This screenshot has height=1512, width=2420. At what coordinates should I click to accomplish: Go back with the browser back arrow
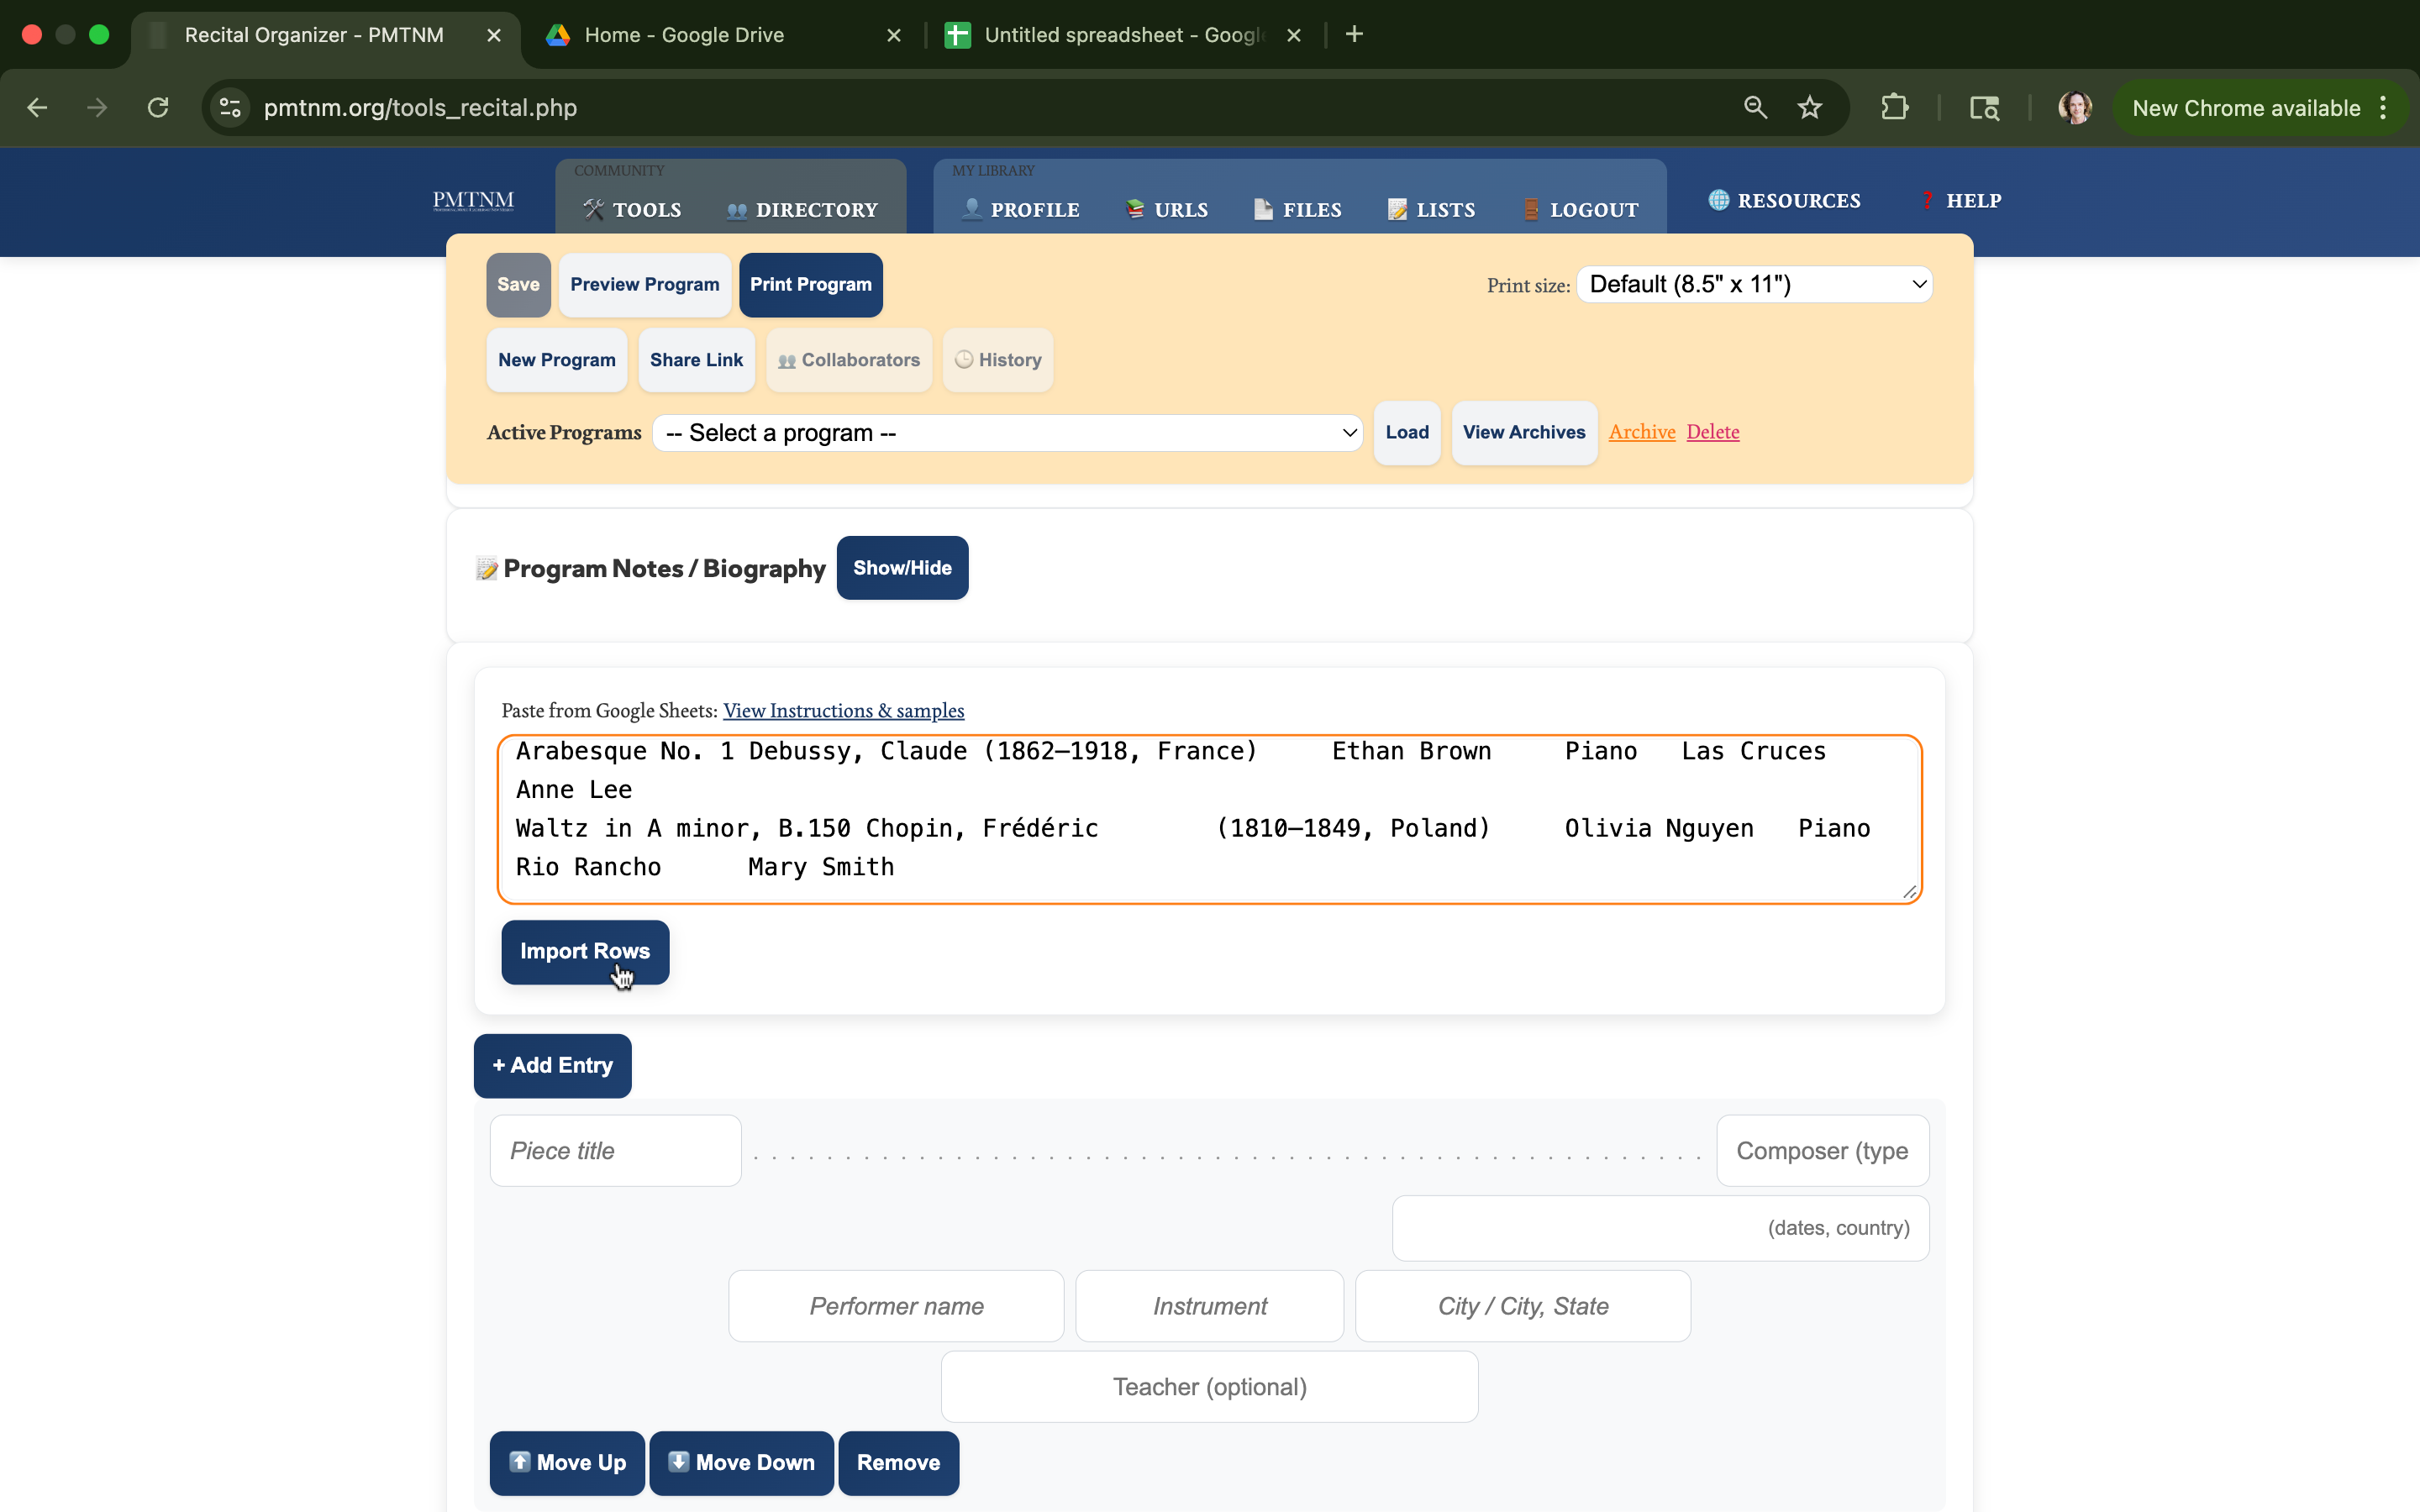pos(38,108)
